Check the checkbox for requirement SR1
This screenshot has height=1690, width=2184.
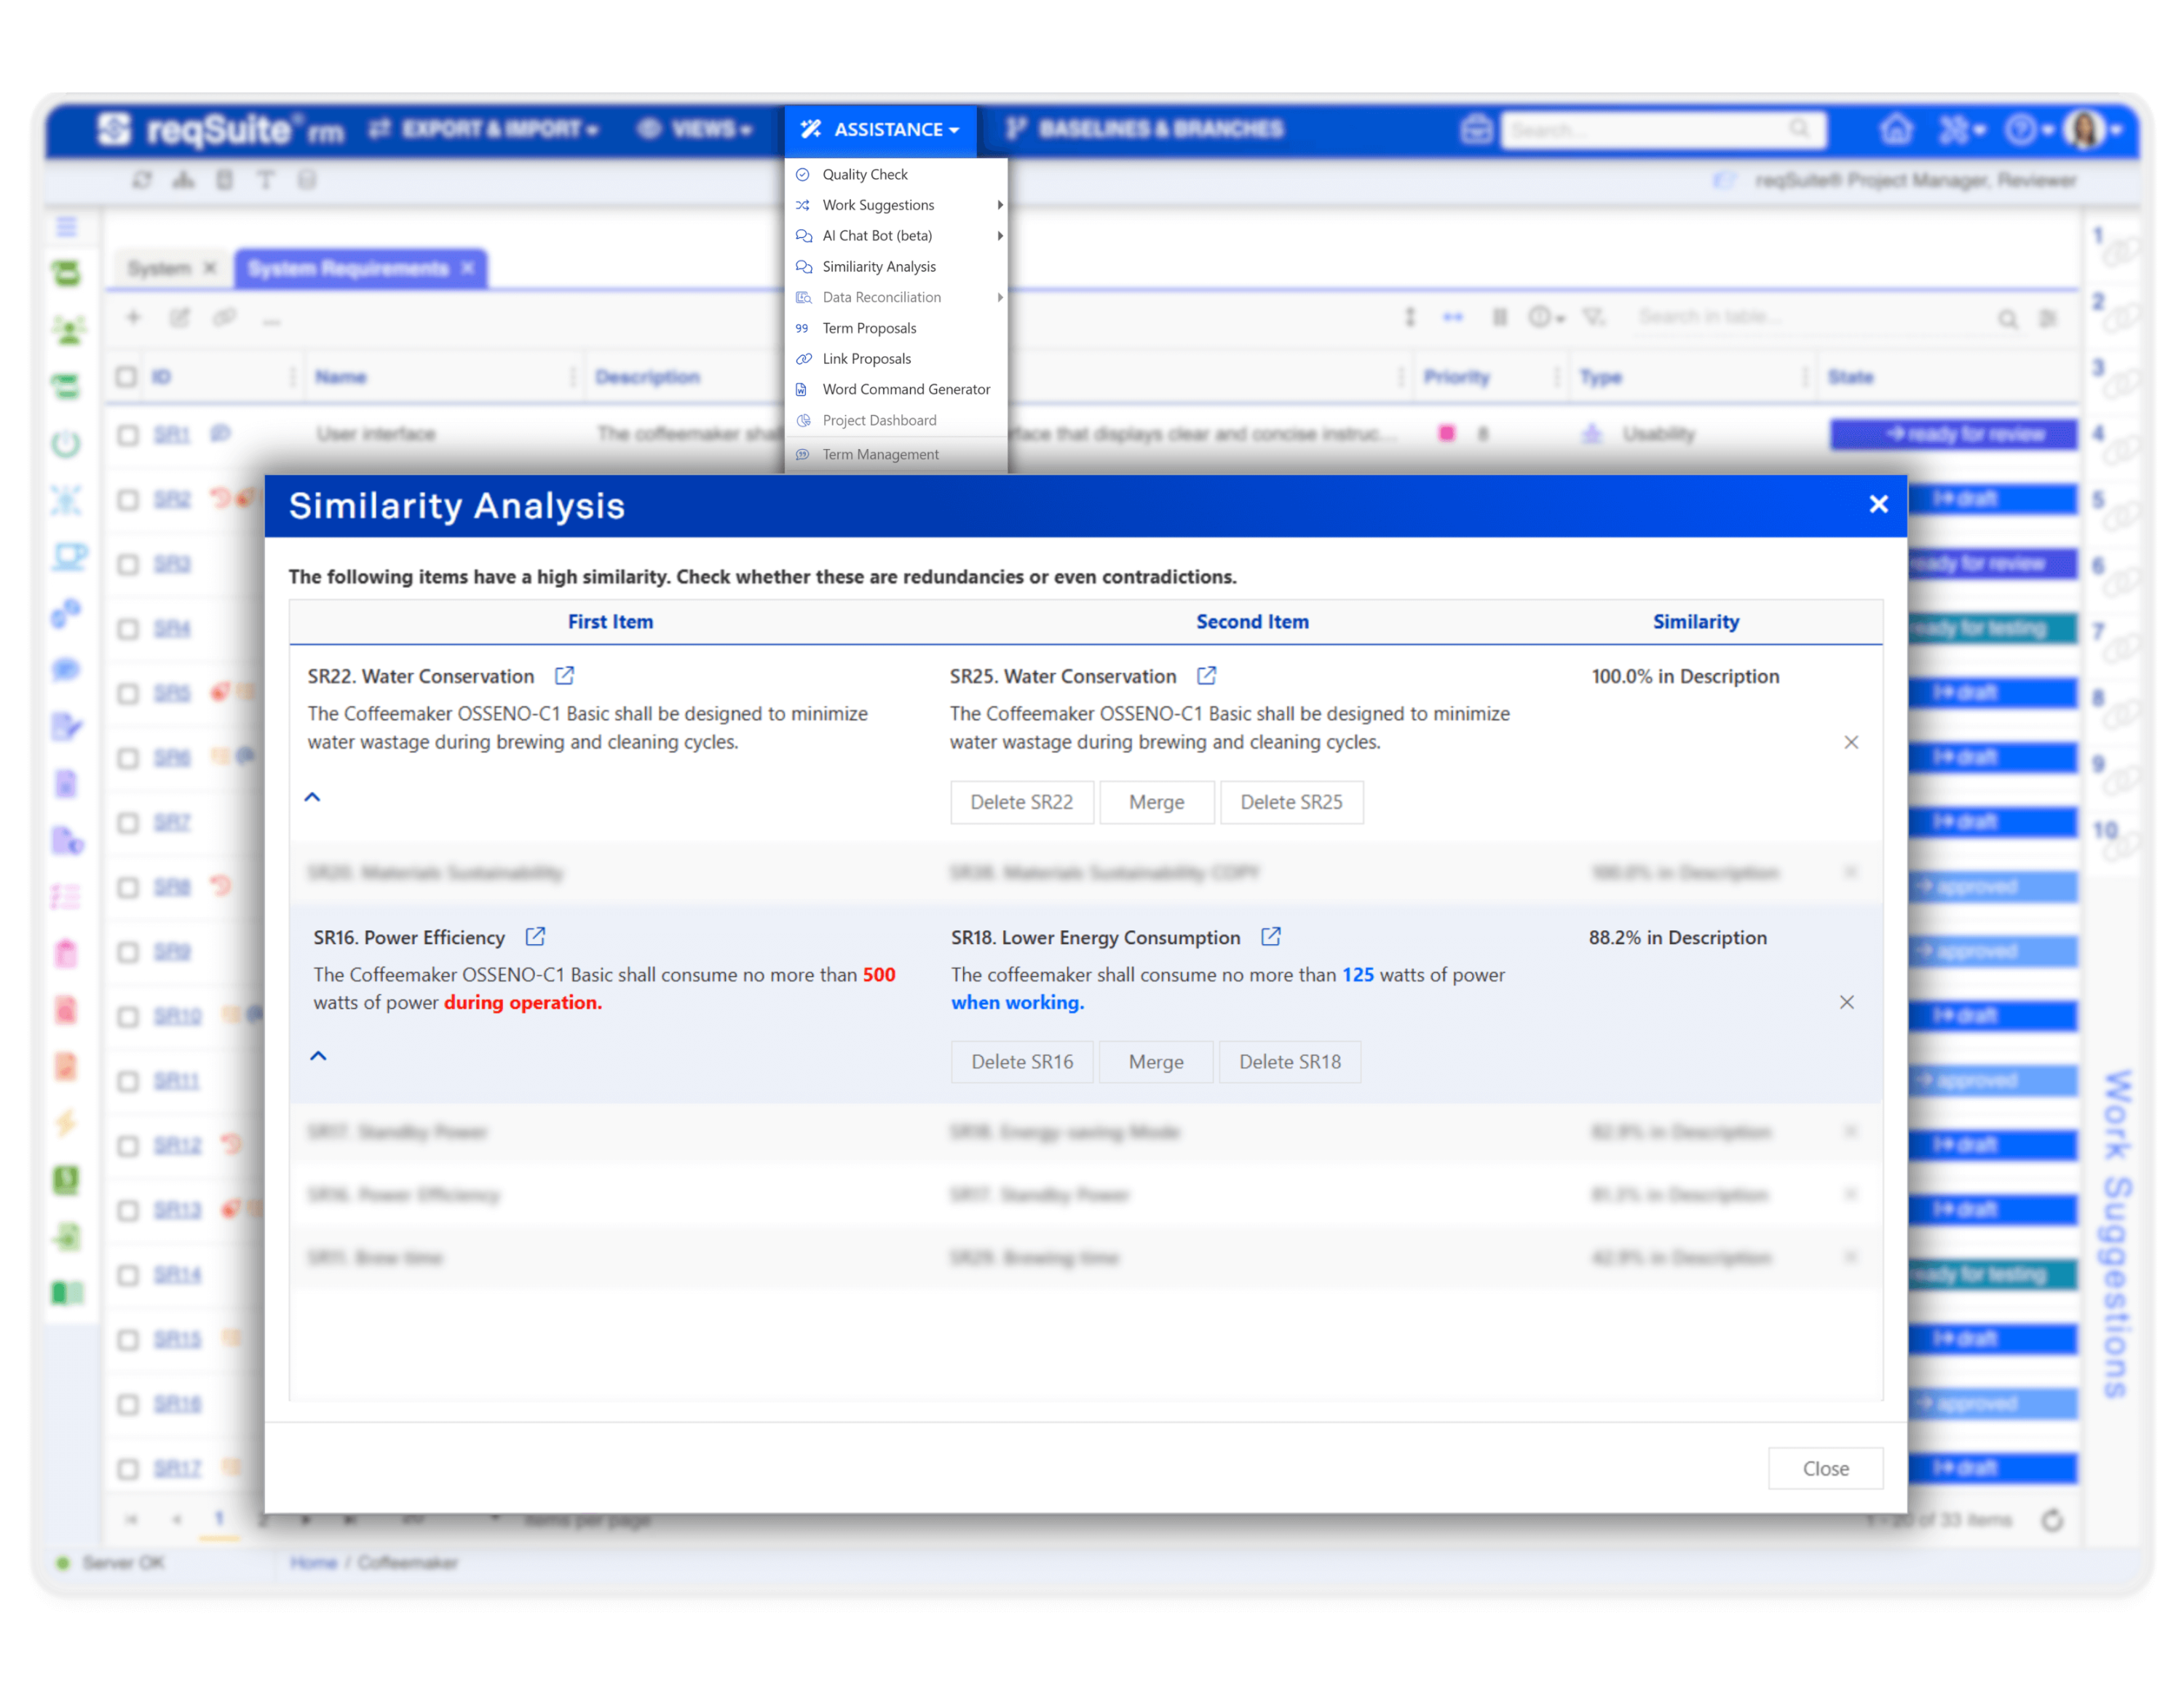click(x=127, y=434)
